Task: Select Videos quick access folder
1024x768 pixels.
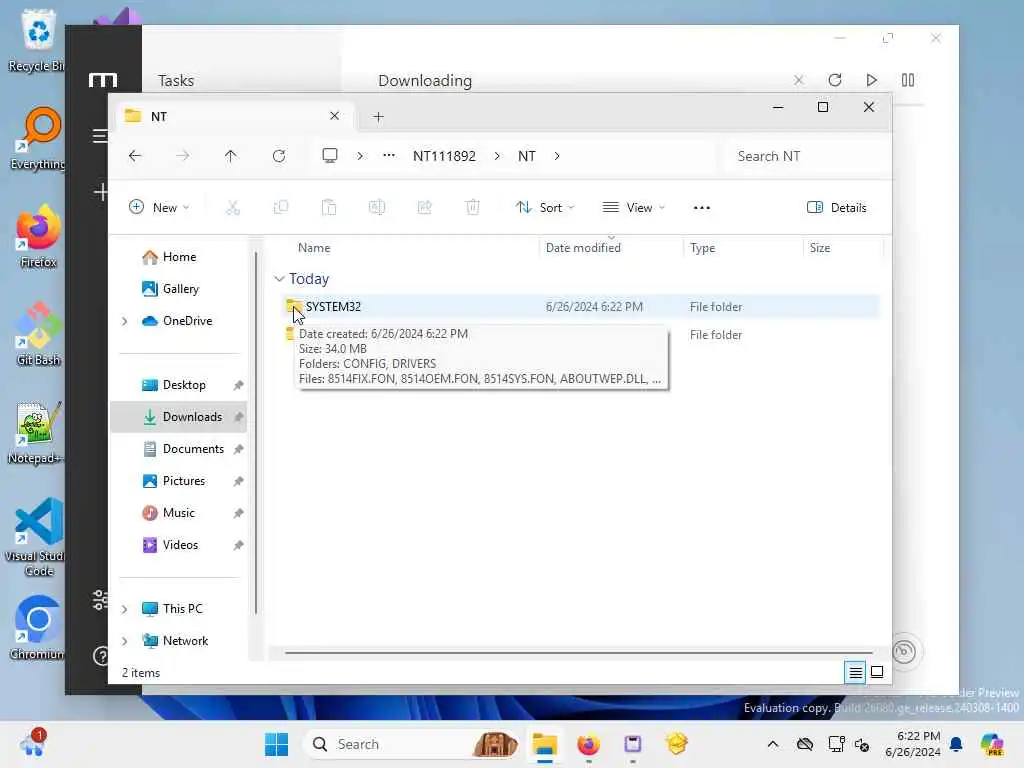Action: pyautogui.click(x=180, y=545)
